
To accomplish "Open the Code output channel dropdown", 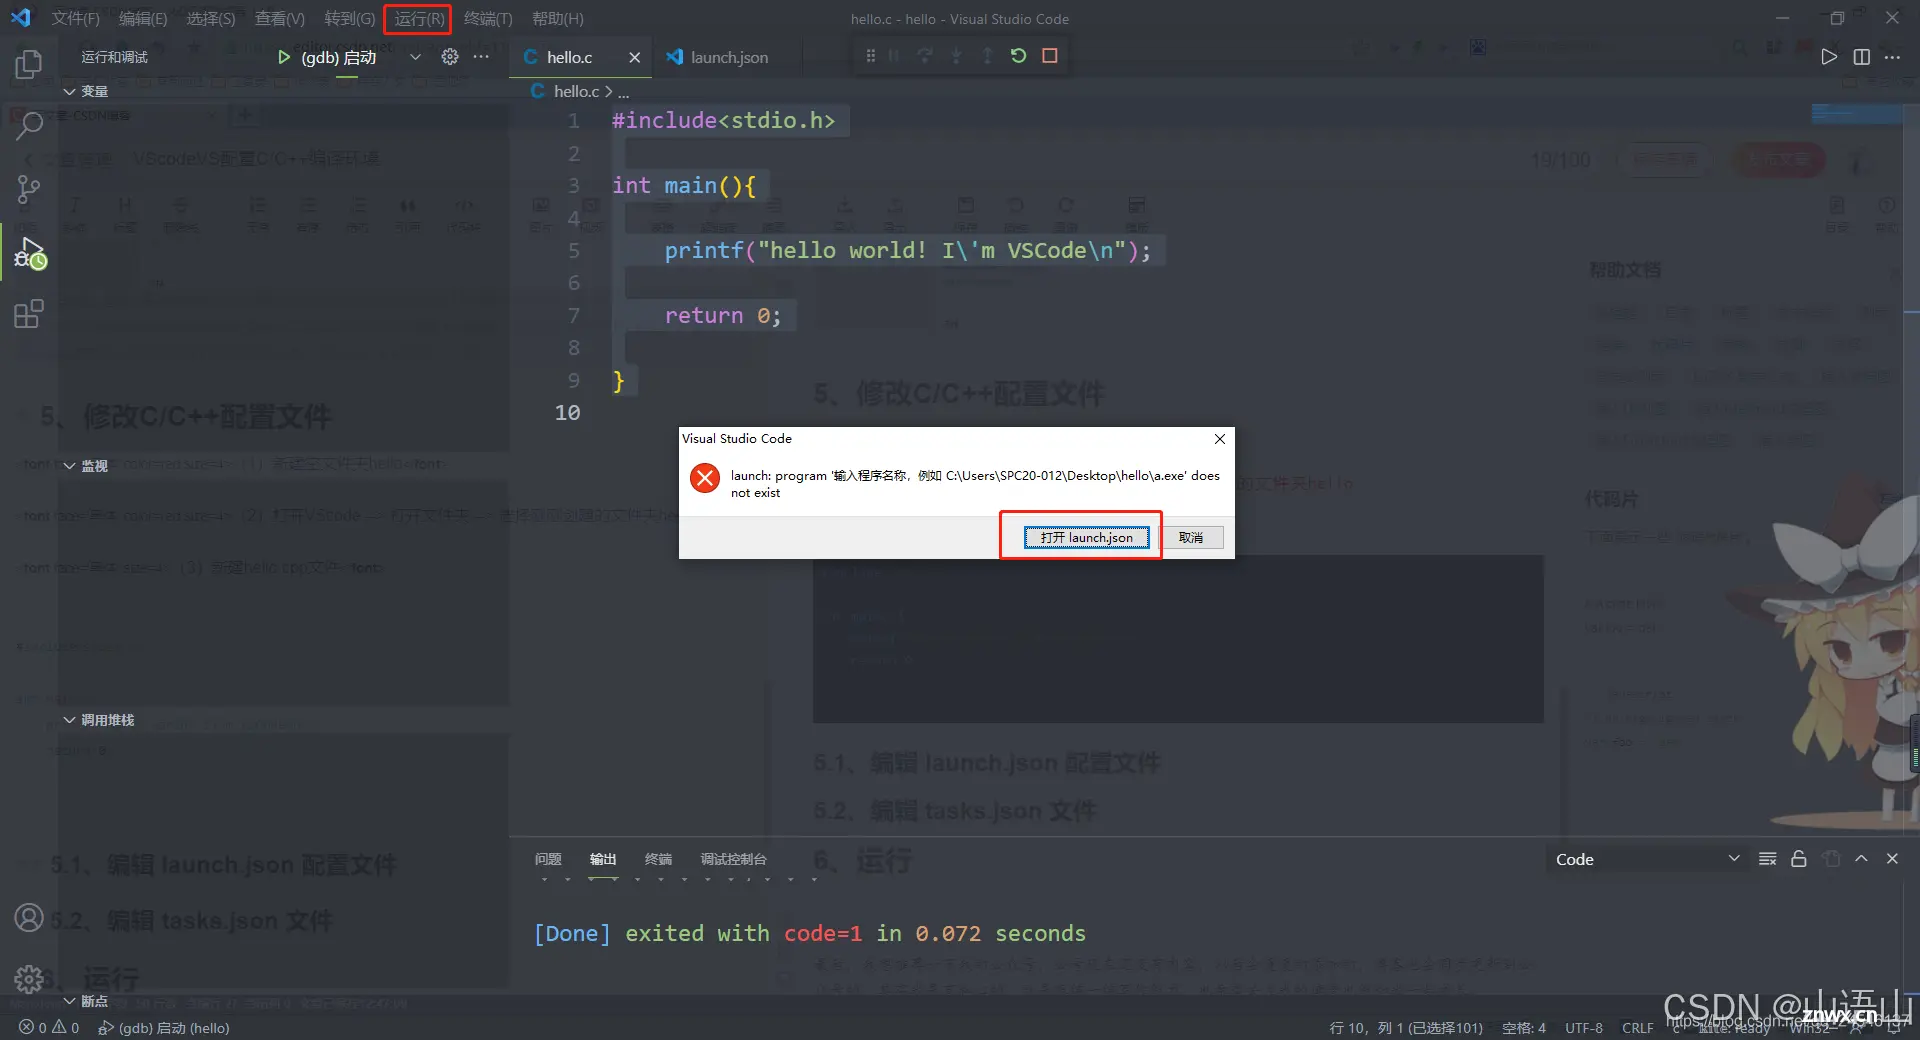I will coord(1647,859).
